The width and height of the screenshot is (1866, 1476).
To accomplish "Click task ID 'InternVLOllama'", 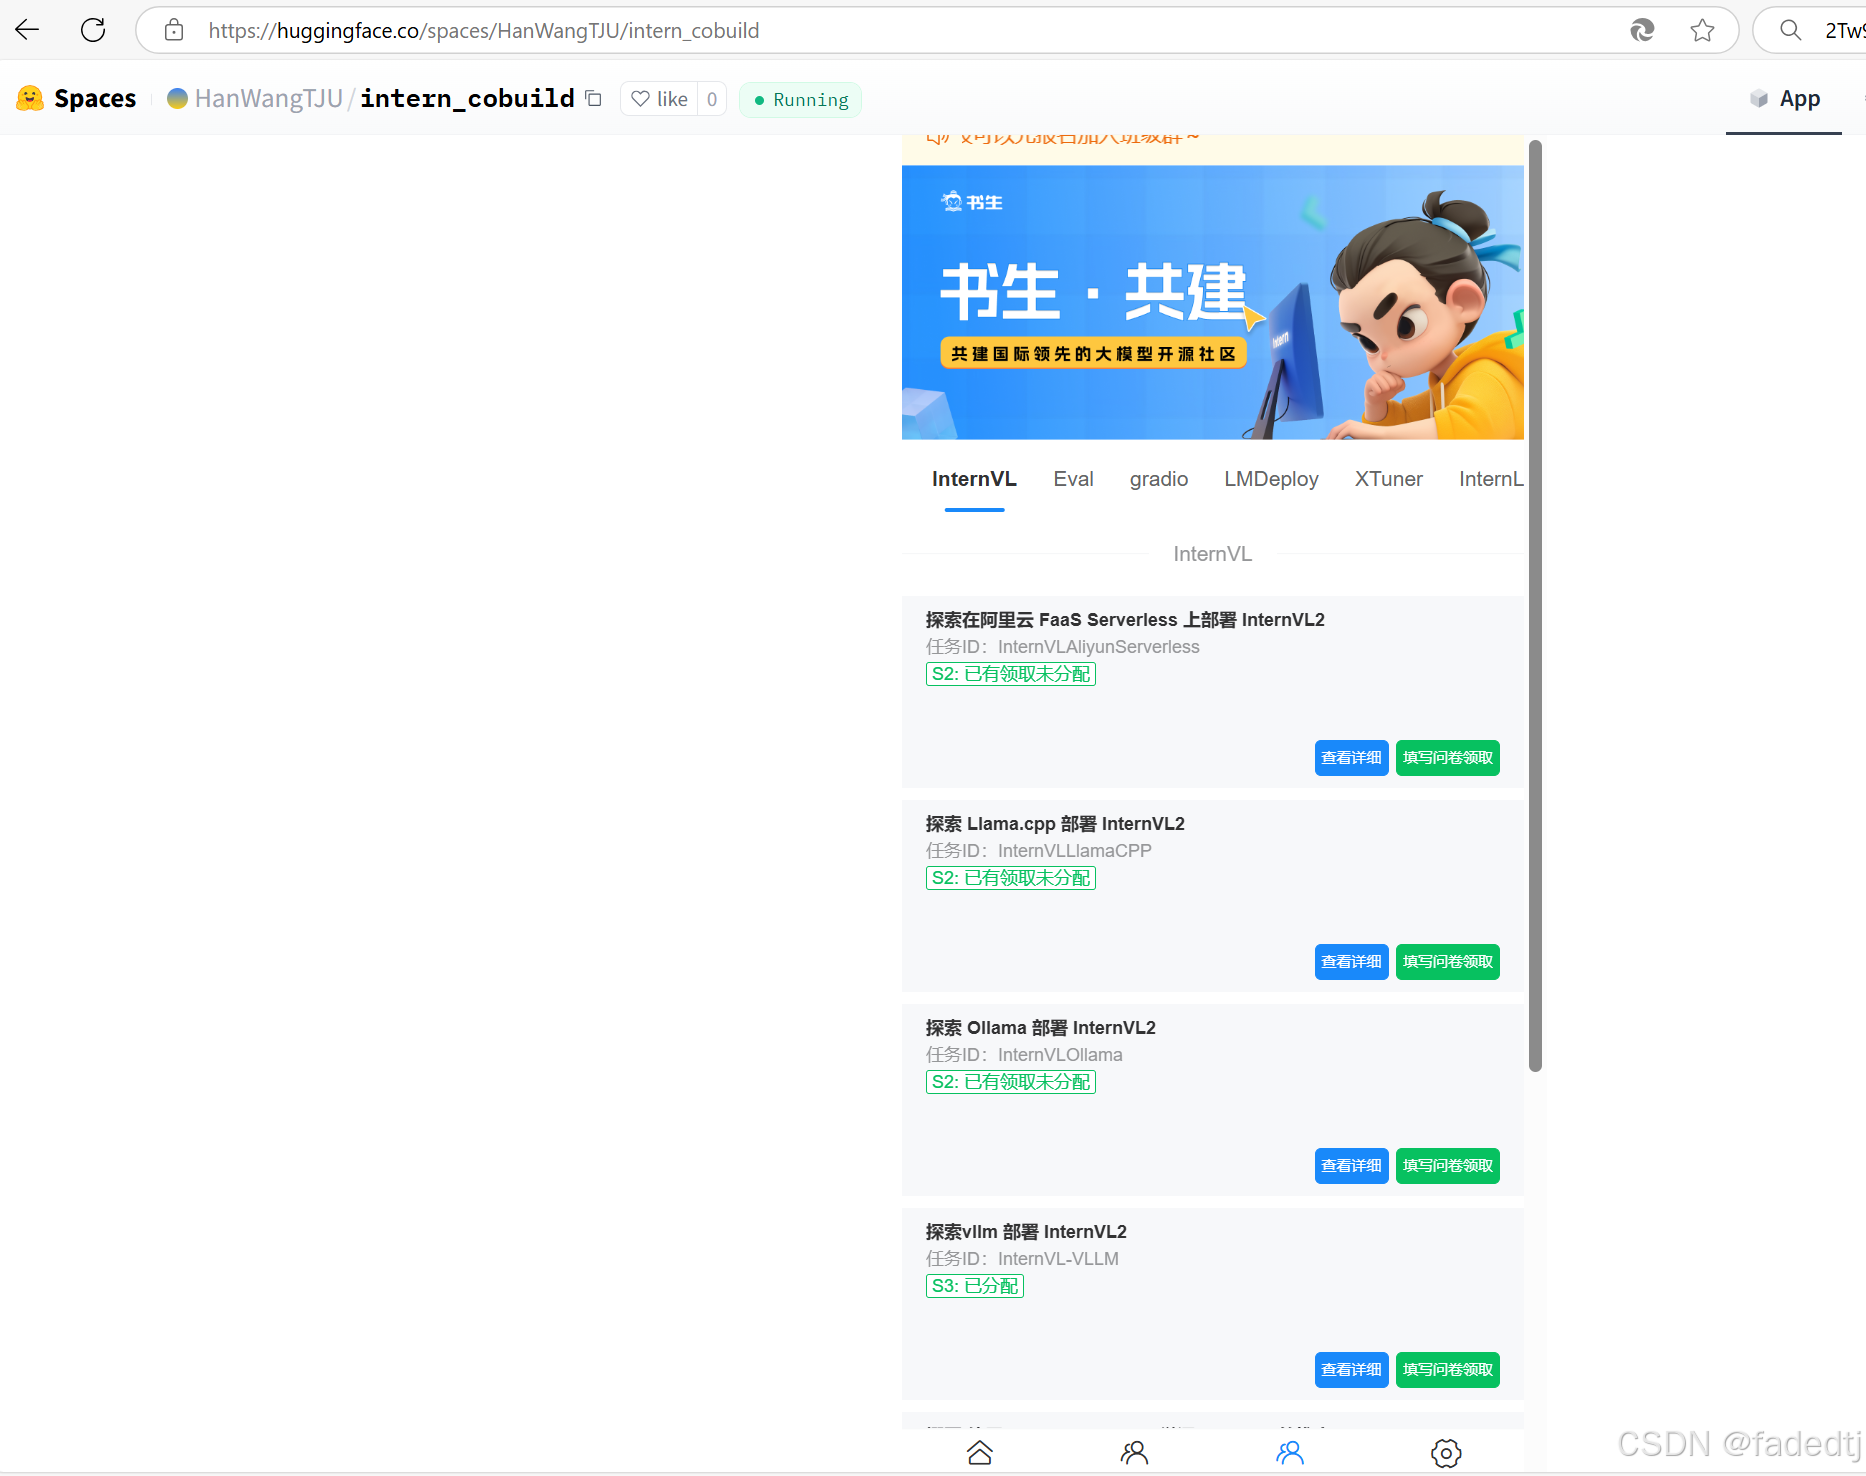I will pyautogui.click(x=1060, y=1055).
